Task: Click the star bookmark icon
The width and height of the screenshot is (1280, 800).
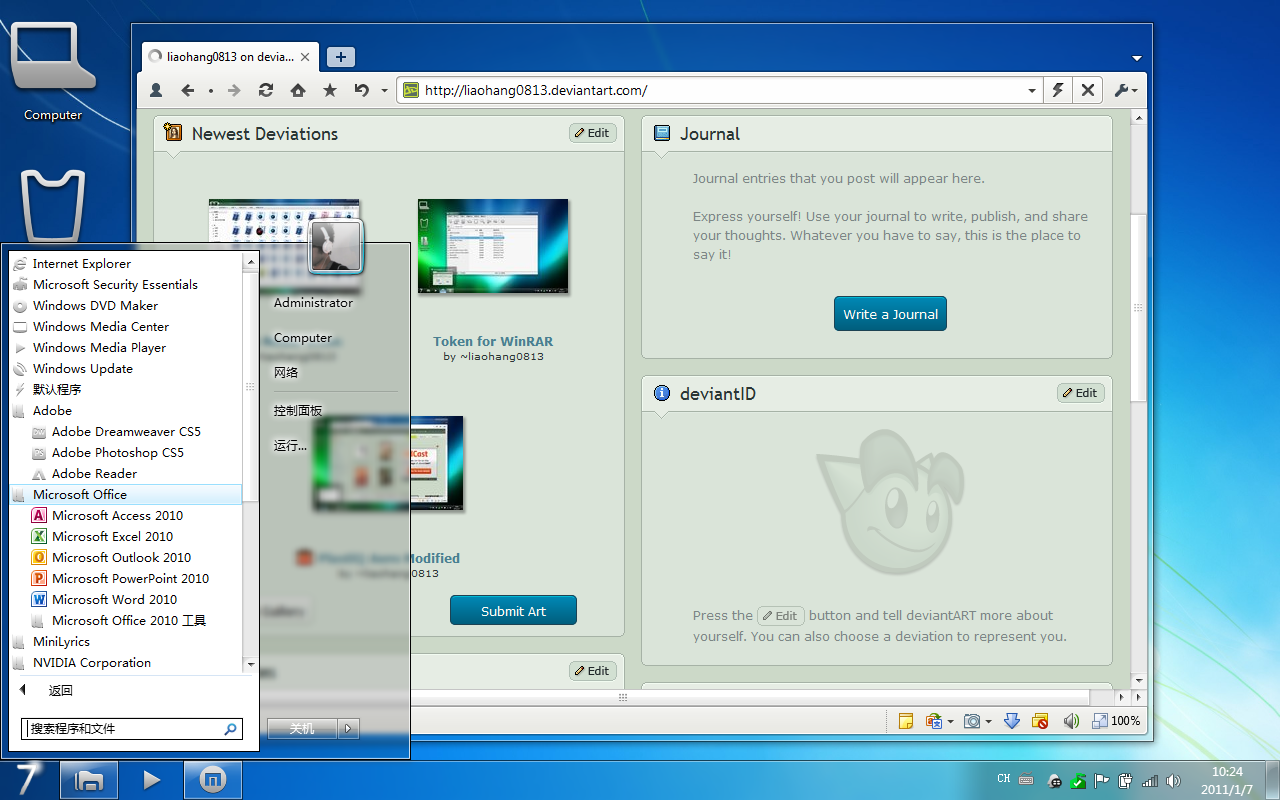Action: [x=329, y=90]
